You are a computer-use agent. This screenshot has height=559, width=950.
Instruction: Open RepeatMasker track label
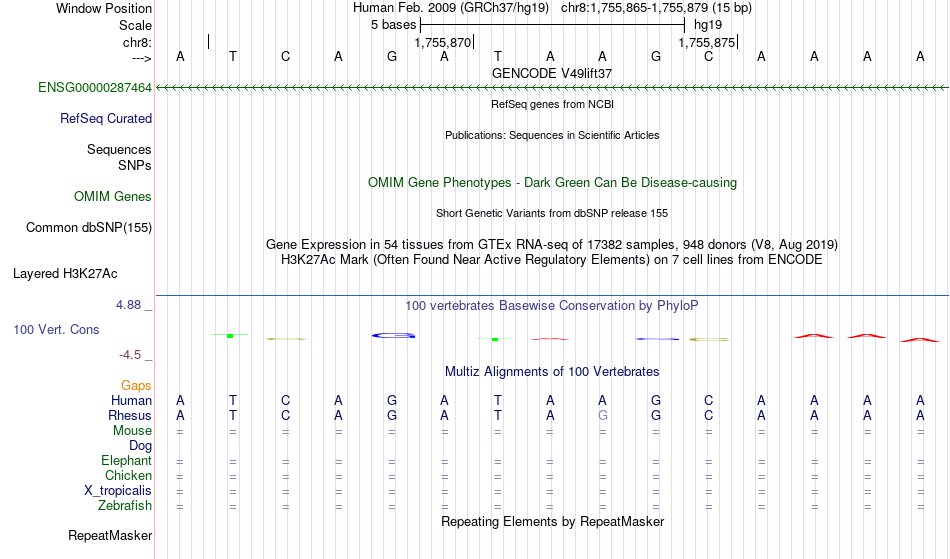tap(110, 536)
